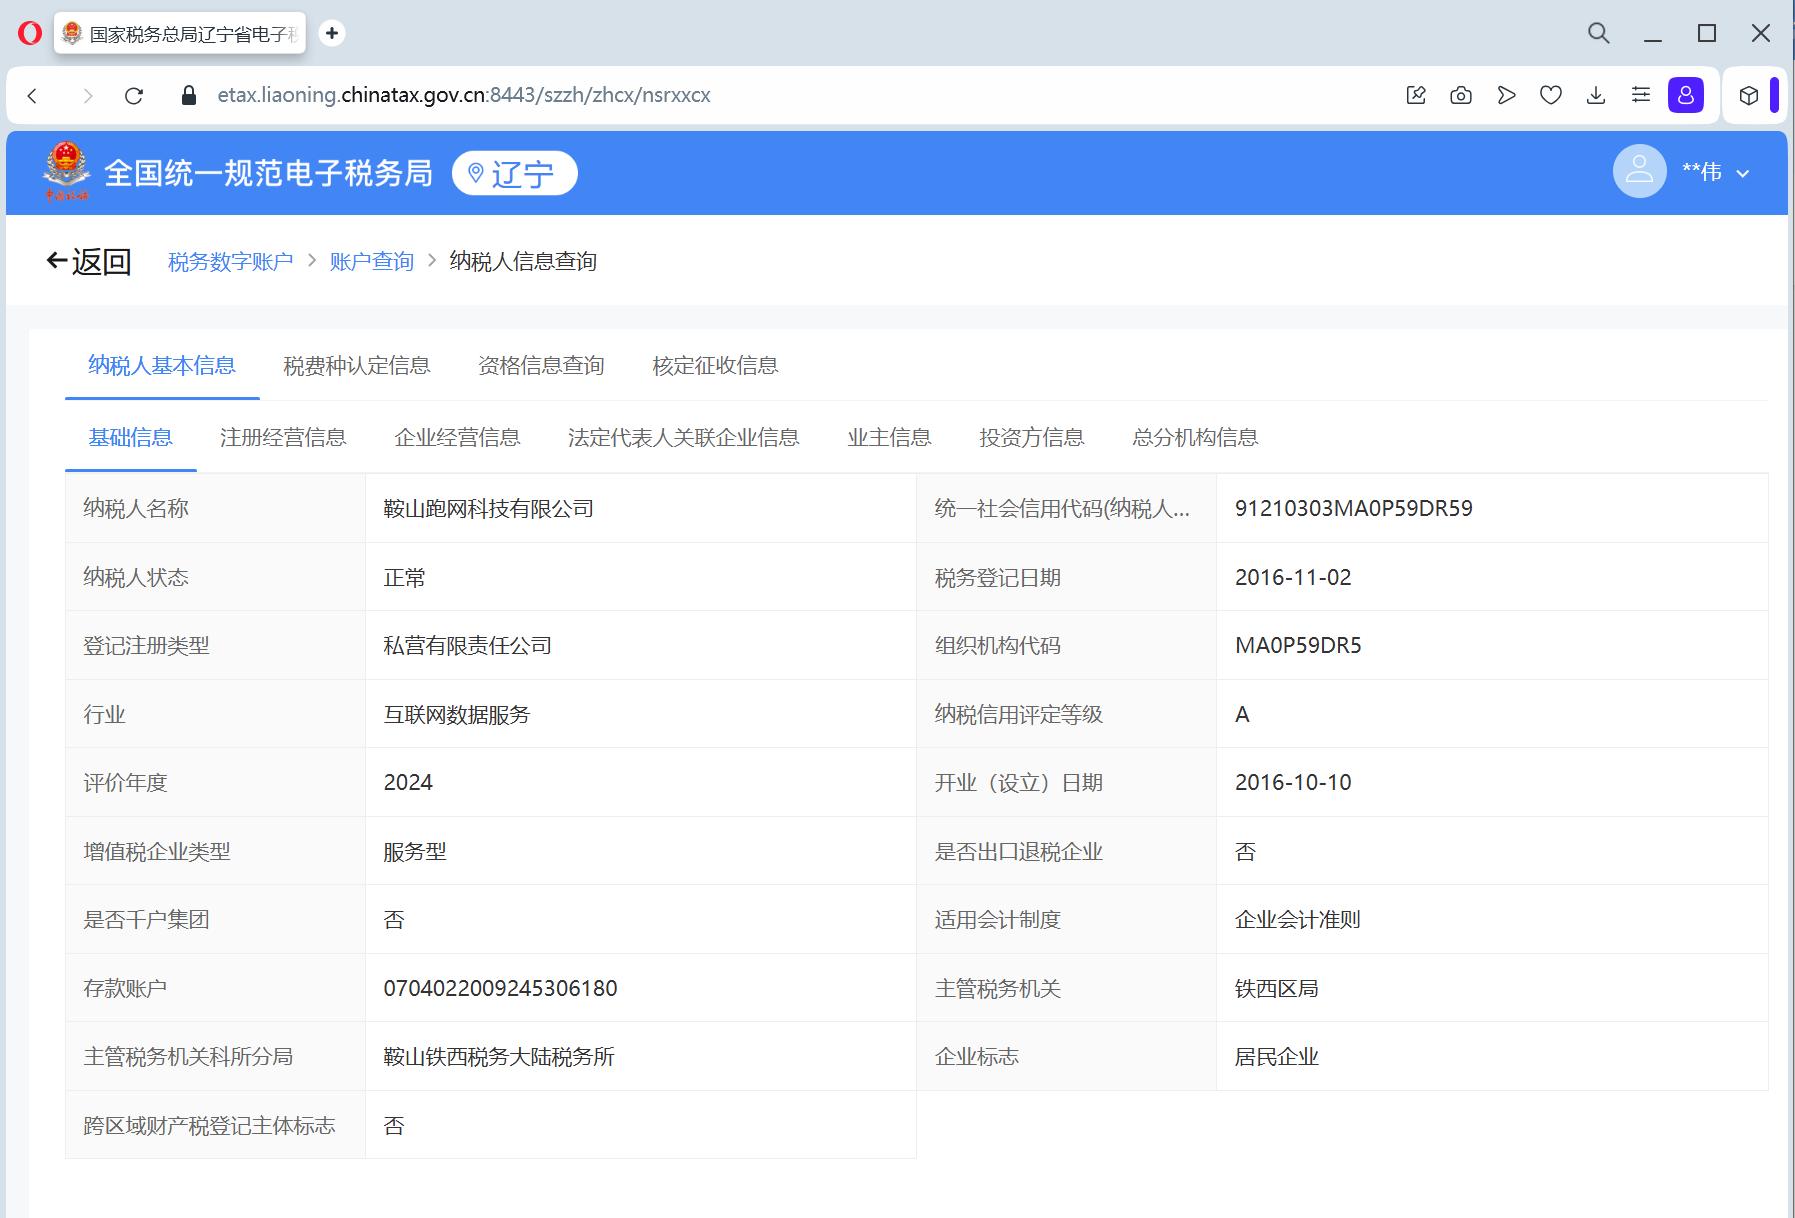Click the Opera logo menu

[x=30, y=33]
